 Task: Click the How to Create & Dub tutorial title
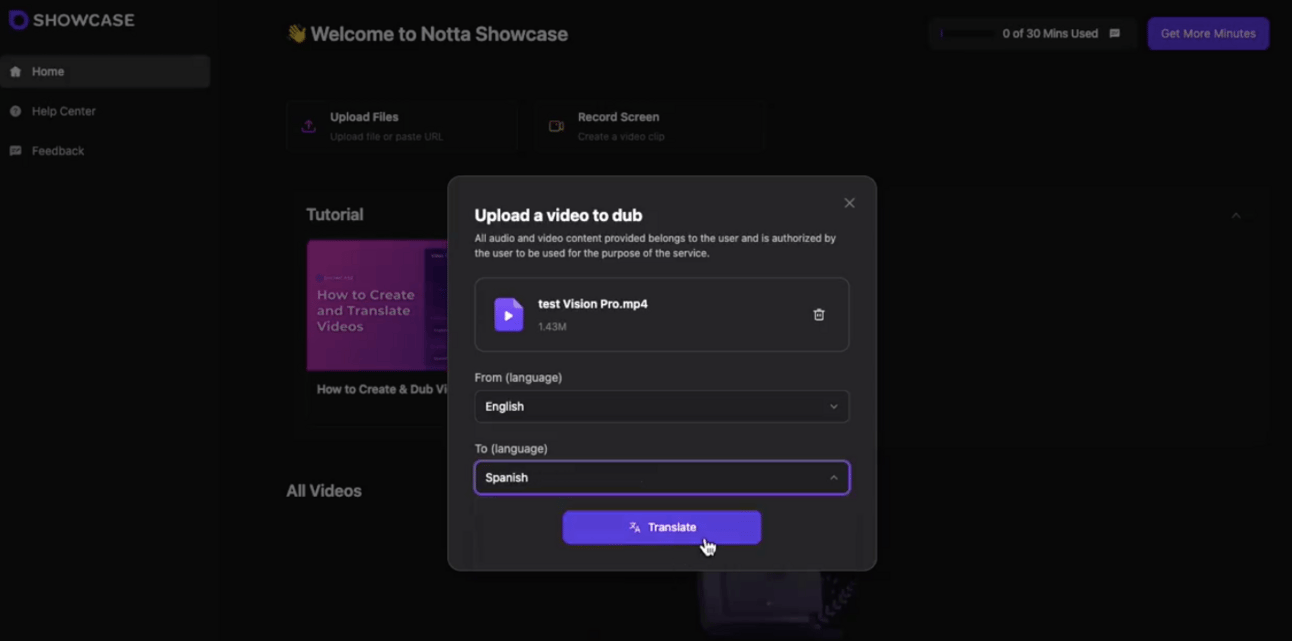(382, 389)
